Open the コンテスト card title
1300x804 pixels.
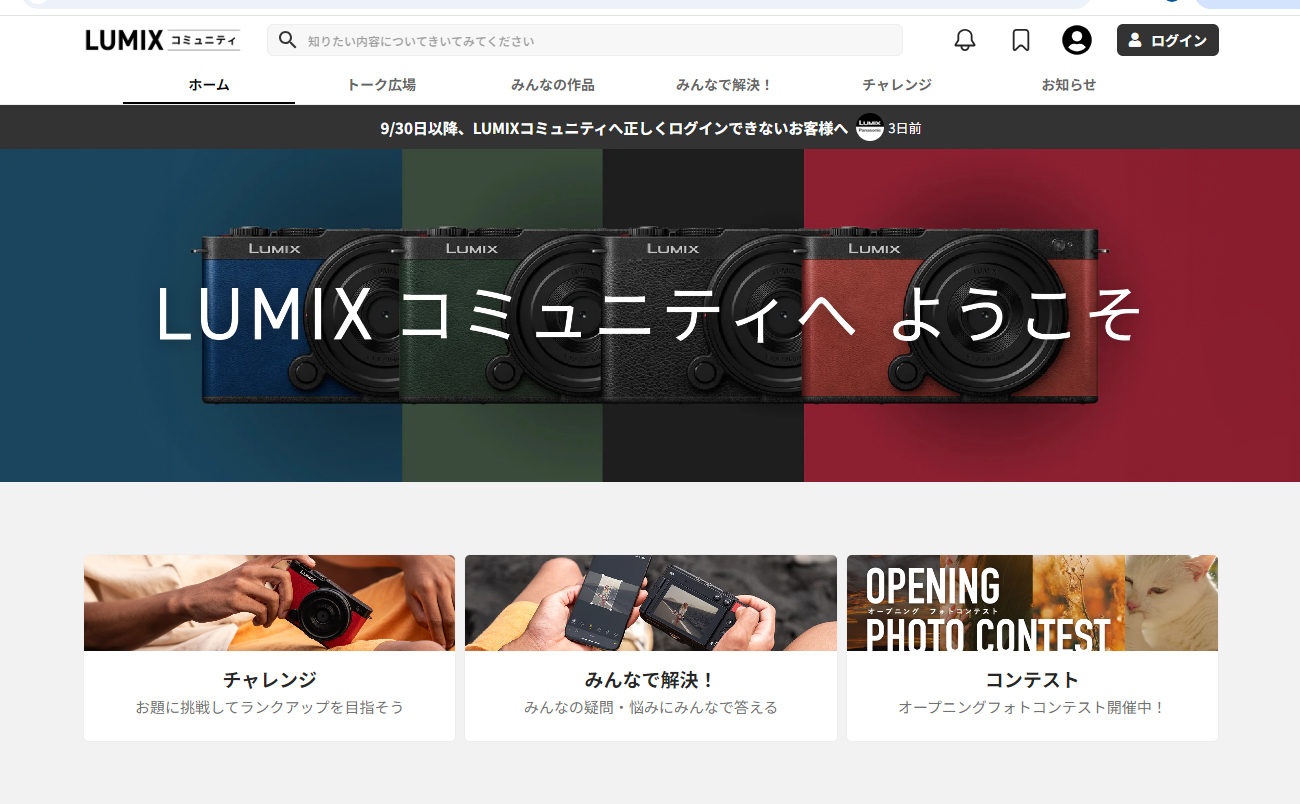[x=1032, y=680]
